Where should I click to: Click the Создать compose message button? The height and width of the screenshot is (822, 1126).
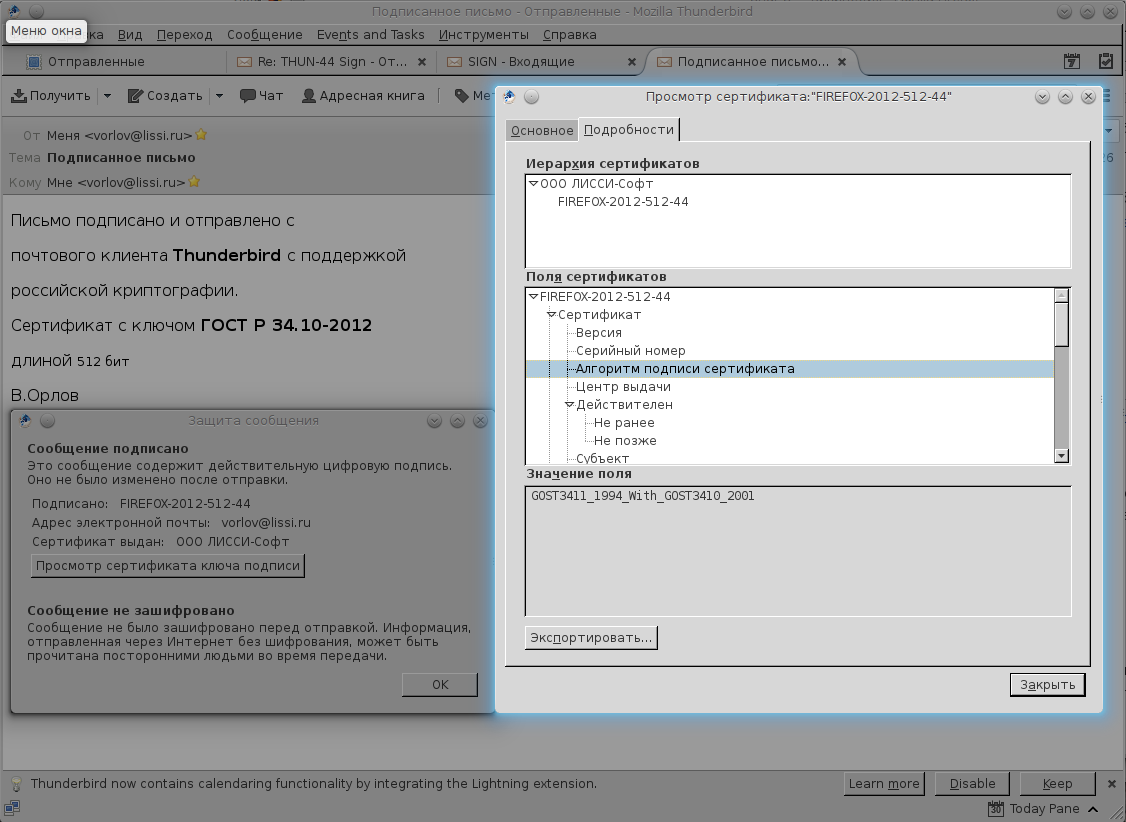[x=165, y=95]
